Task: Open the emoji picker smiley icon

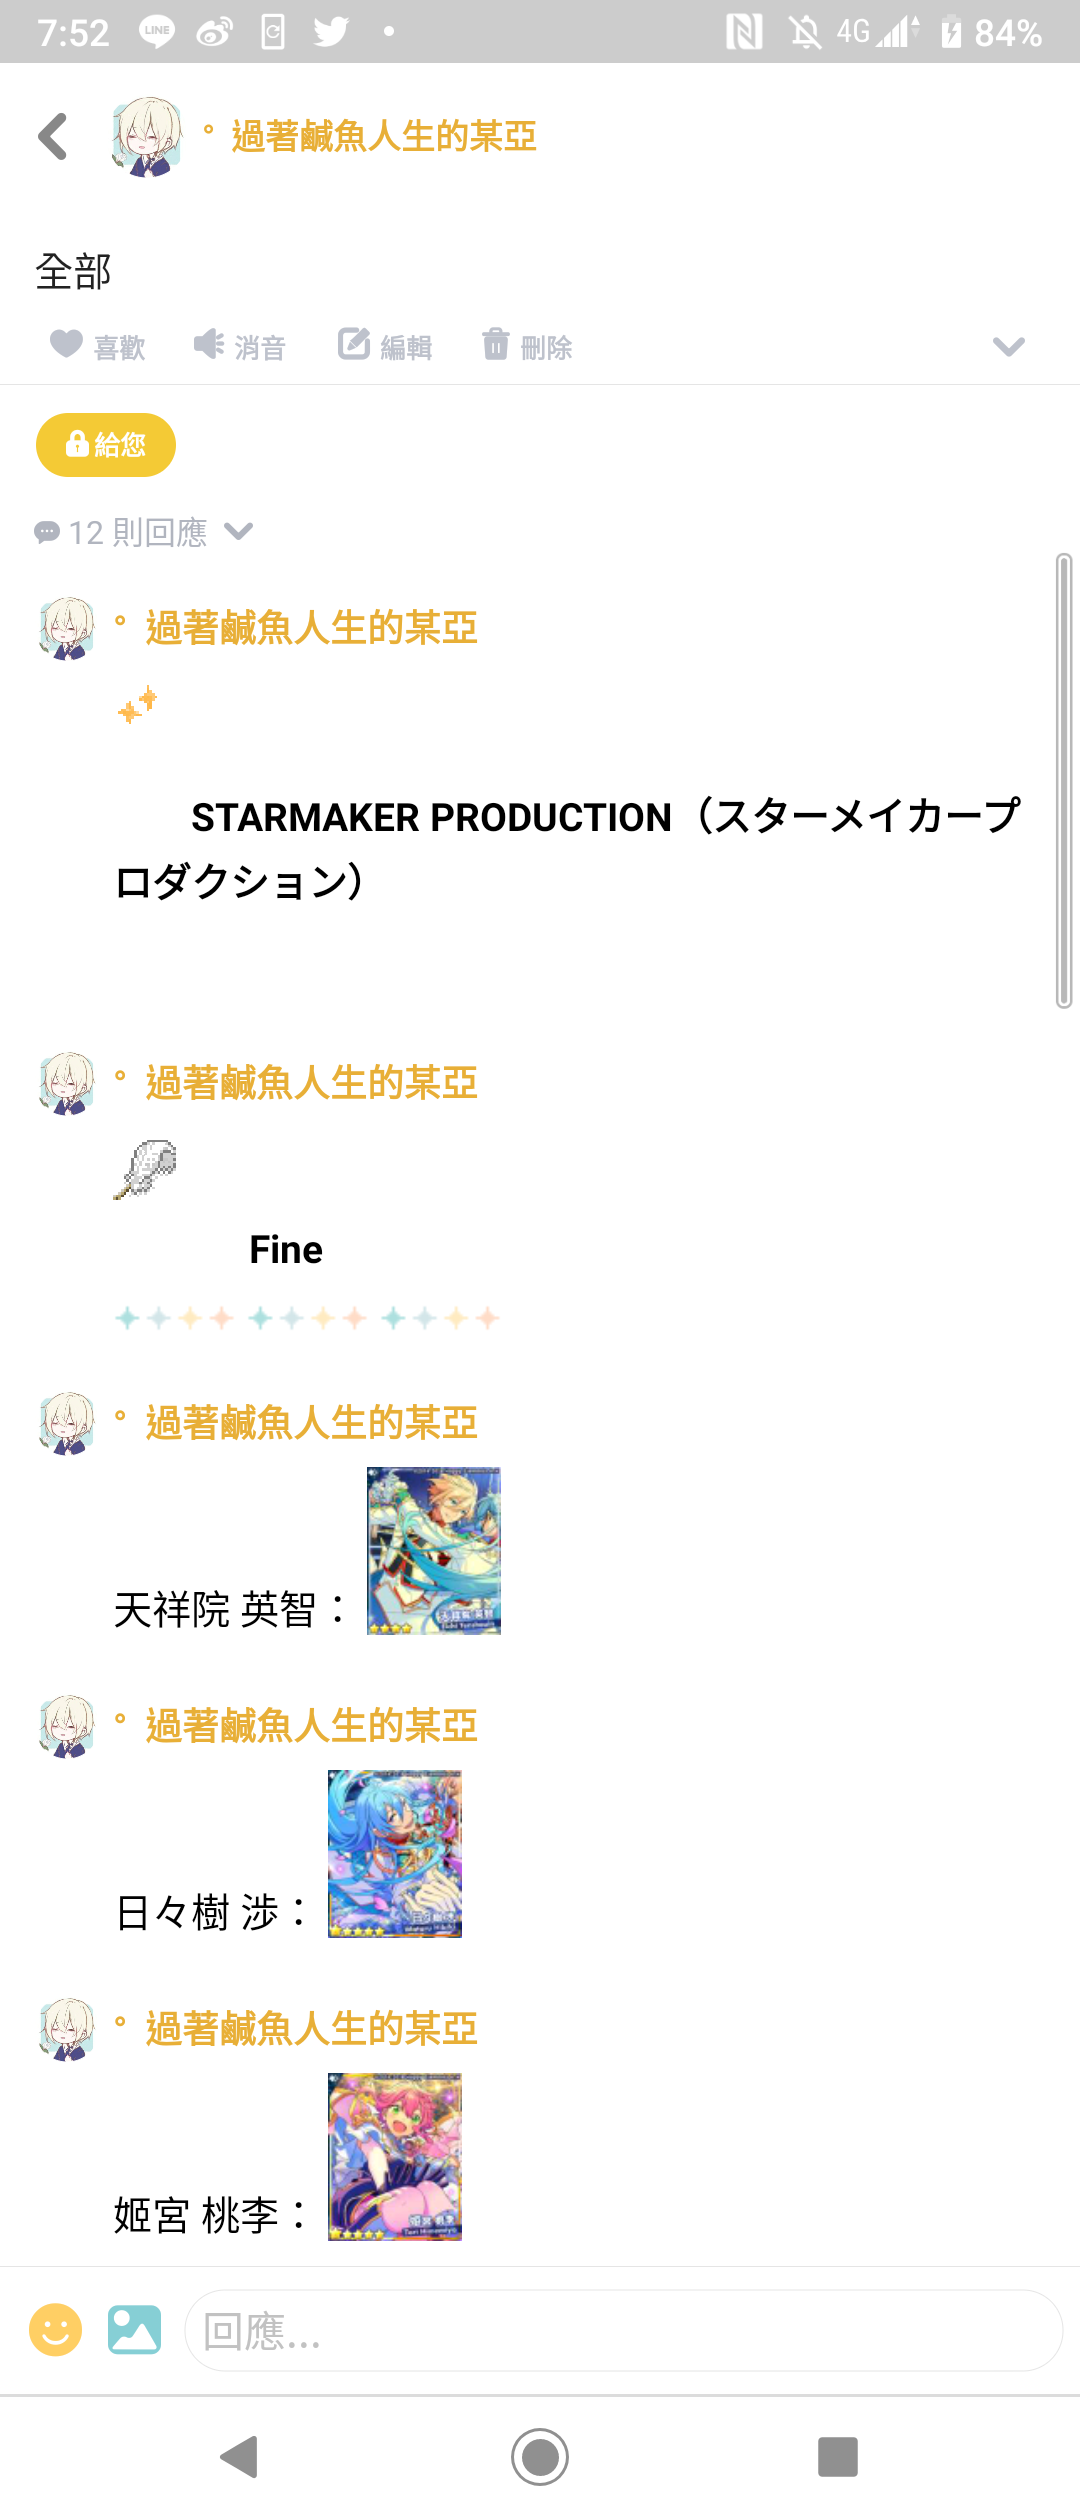Action: 56,2330
